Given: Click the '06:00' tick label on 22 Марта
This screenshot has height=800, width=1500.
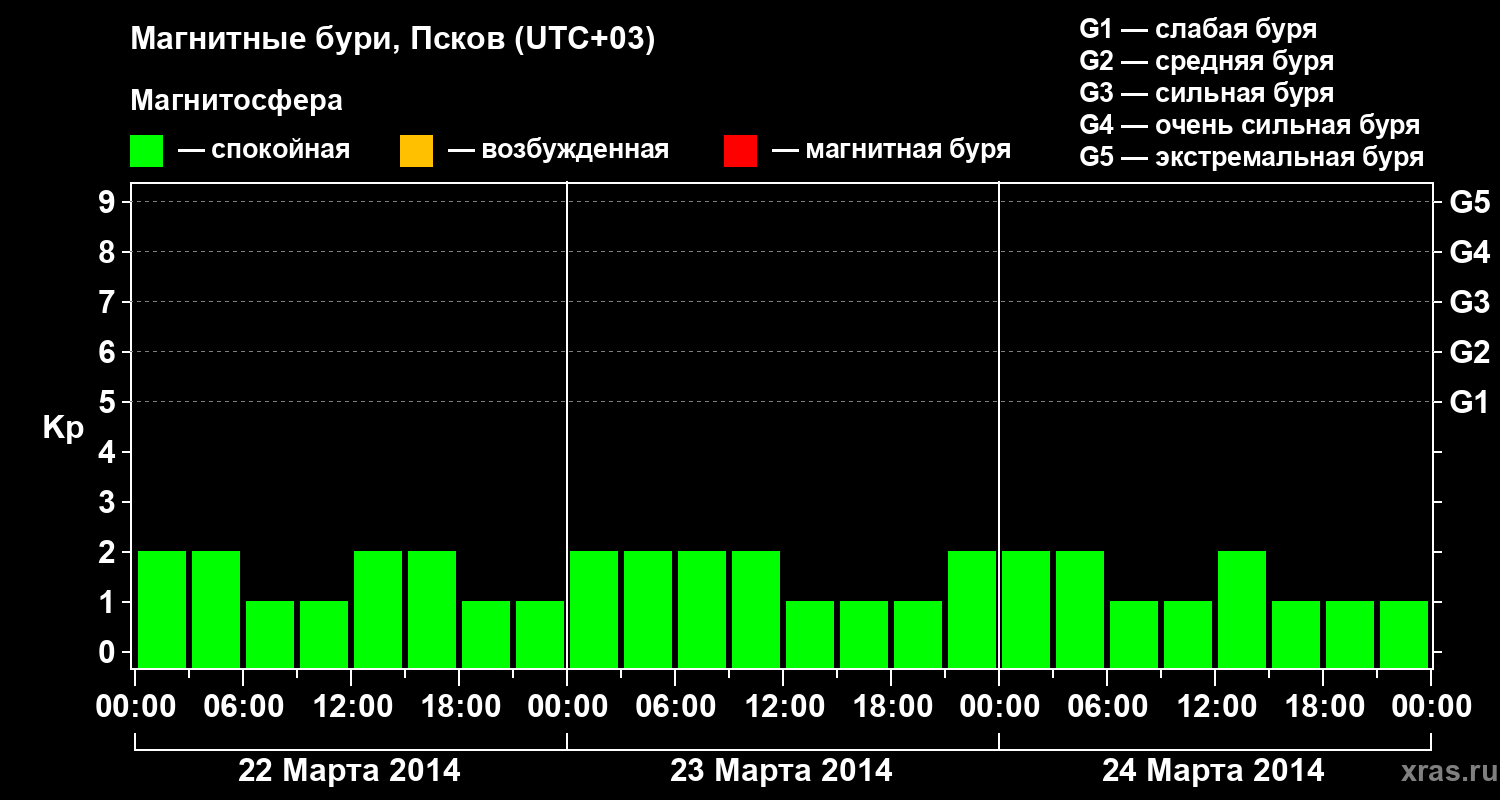Looking at the screenshot, I should coord(243,707).
